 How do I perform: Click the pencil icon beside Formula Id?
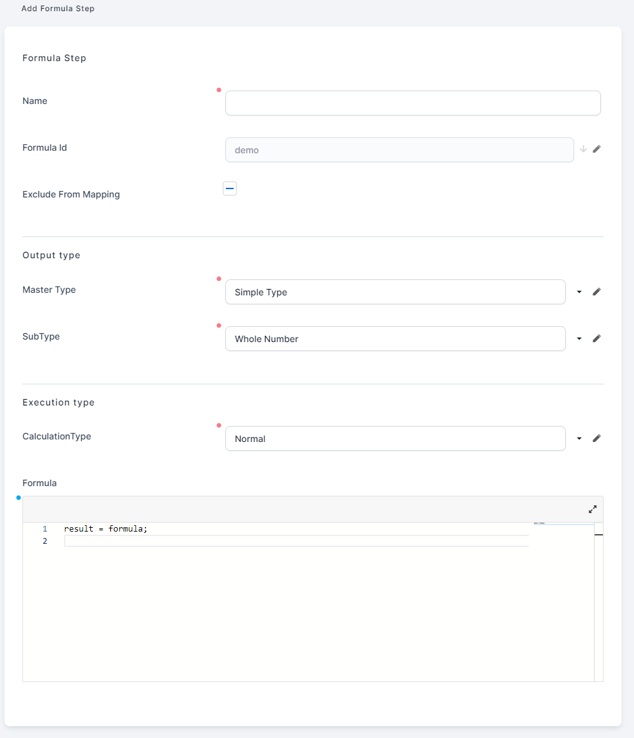pos(597,149)
